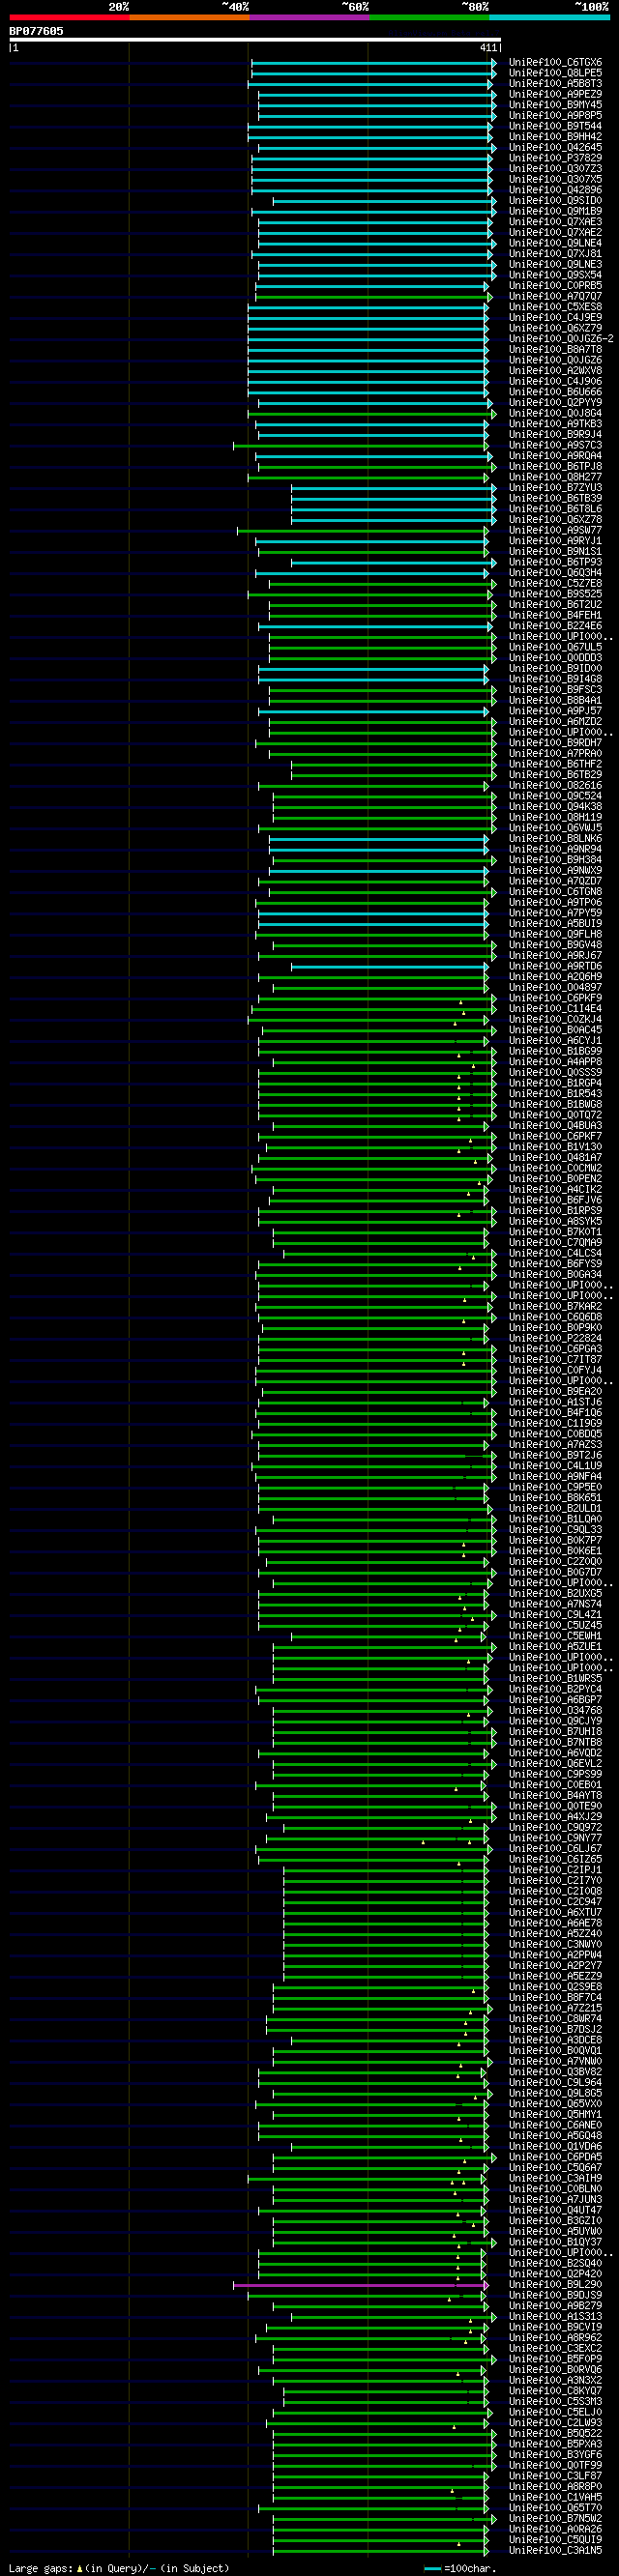
Task: Select hit label UniRef100_B9EA20
Action: (555, 1391)
